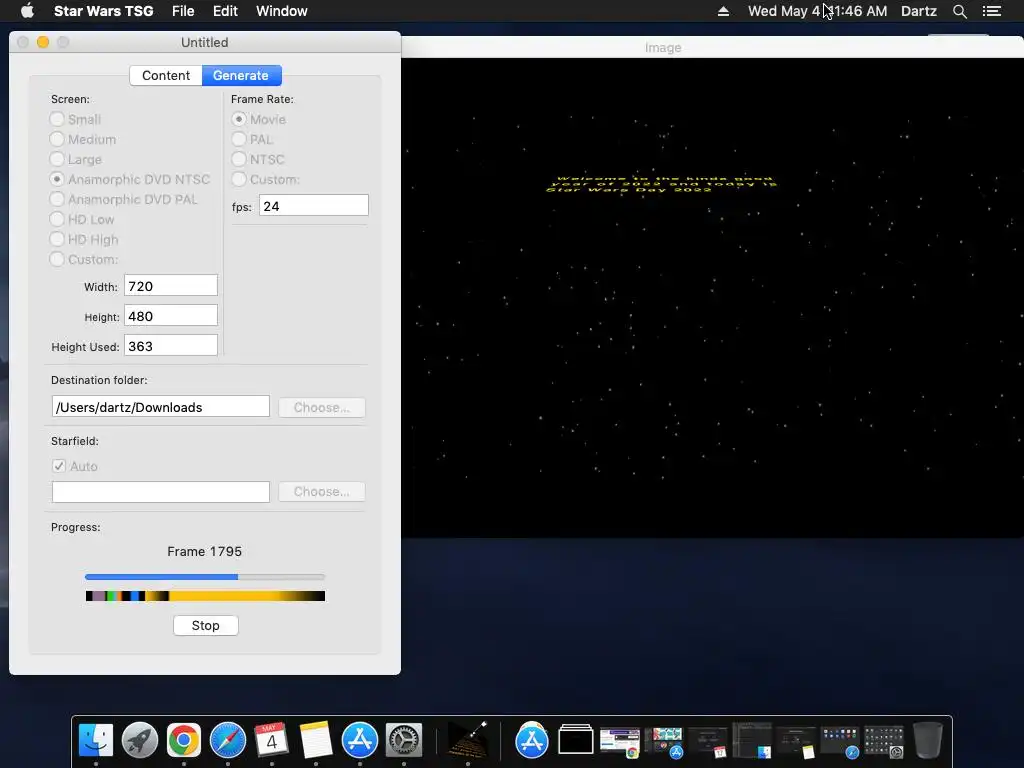Select the Medium screen size option
Screen dimensions: 1024x768
(x=57, y=139)
